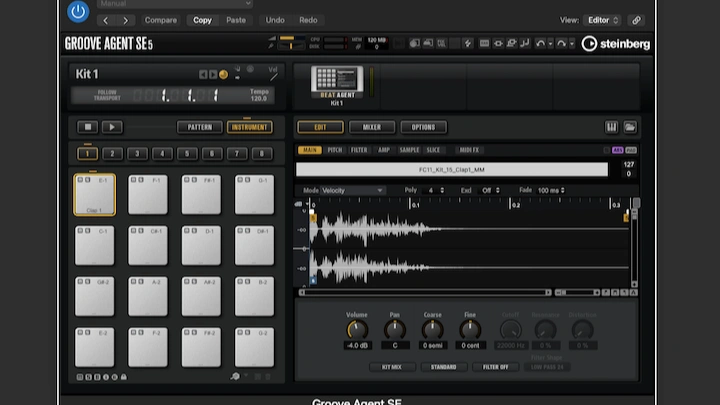
Task: Open the Mixer page
Action: pyautogui.click(x=372, y=127)
